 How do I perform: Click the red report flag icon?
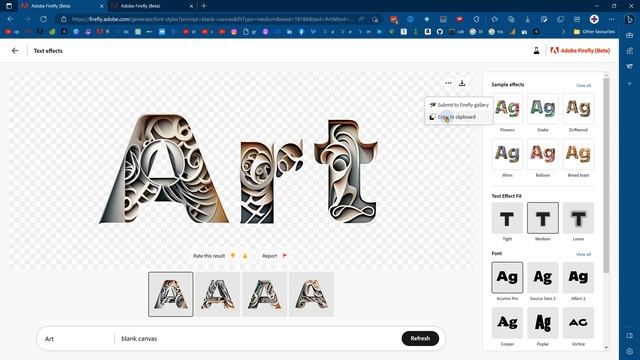[285, 256]
